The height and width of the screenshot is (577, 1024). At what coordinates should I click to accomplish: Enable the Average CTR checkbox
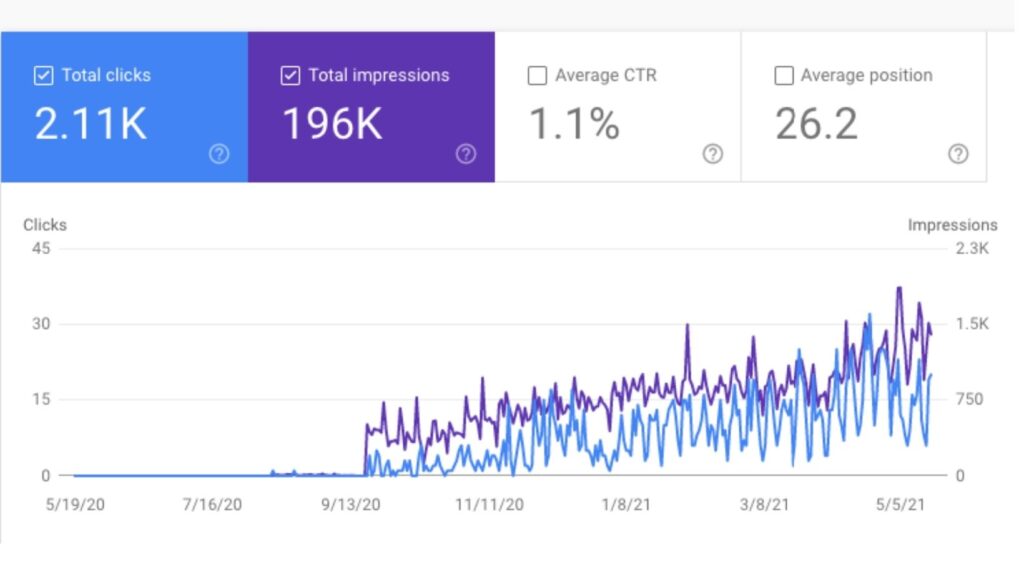click(537, 76)
